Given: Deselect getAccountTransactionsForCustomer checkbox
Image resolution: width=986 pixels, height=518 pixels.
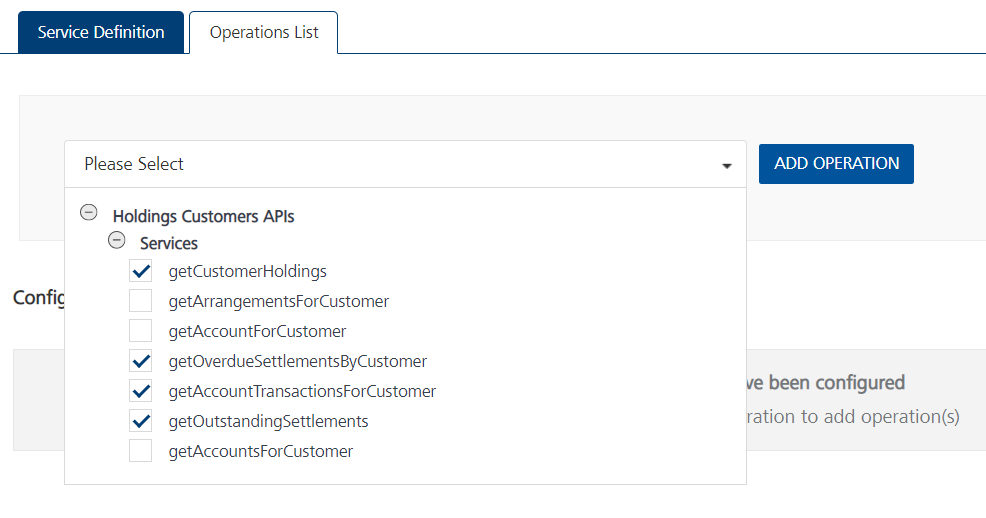Looking at the screenshot, I should (141, 391).
